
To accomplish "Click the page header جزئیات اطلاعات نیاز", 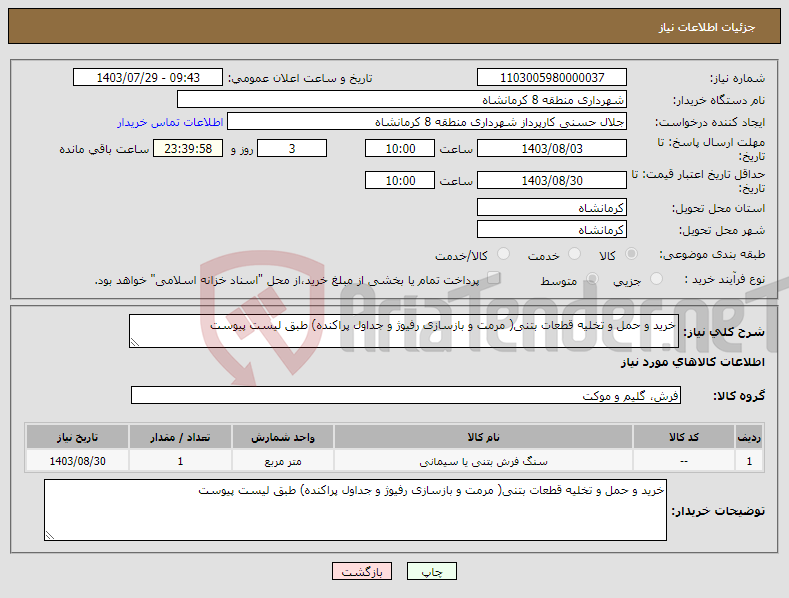I will click(707, 27).
